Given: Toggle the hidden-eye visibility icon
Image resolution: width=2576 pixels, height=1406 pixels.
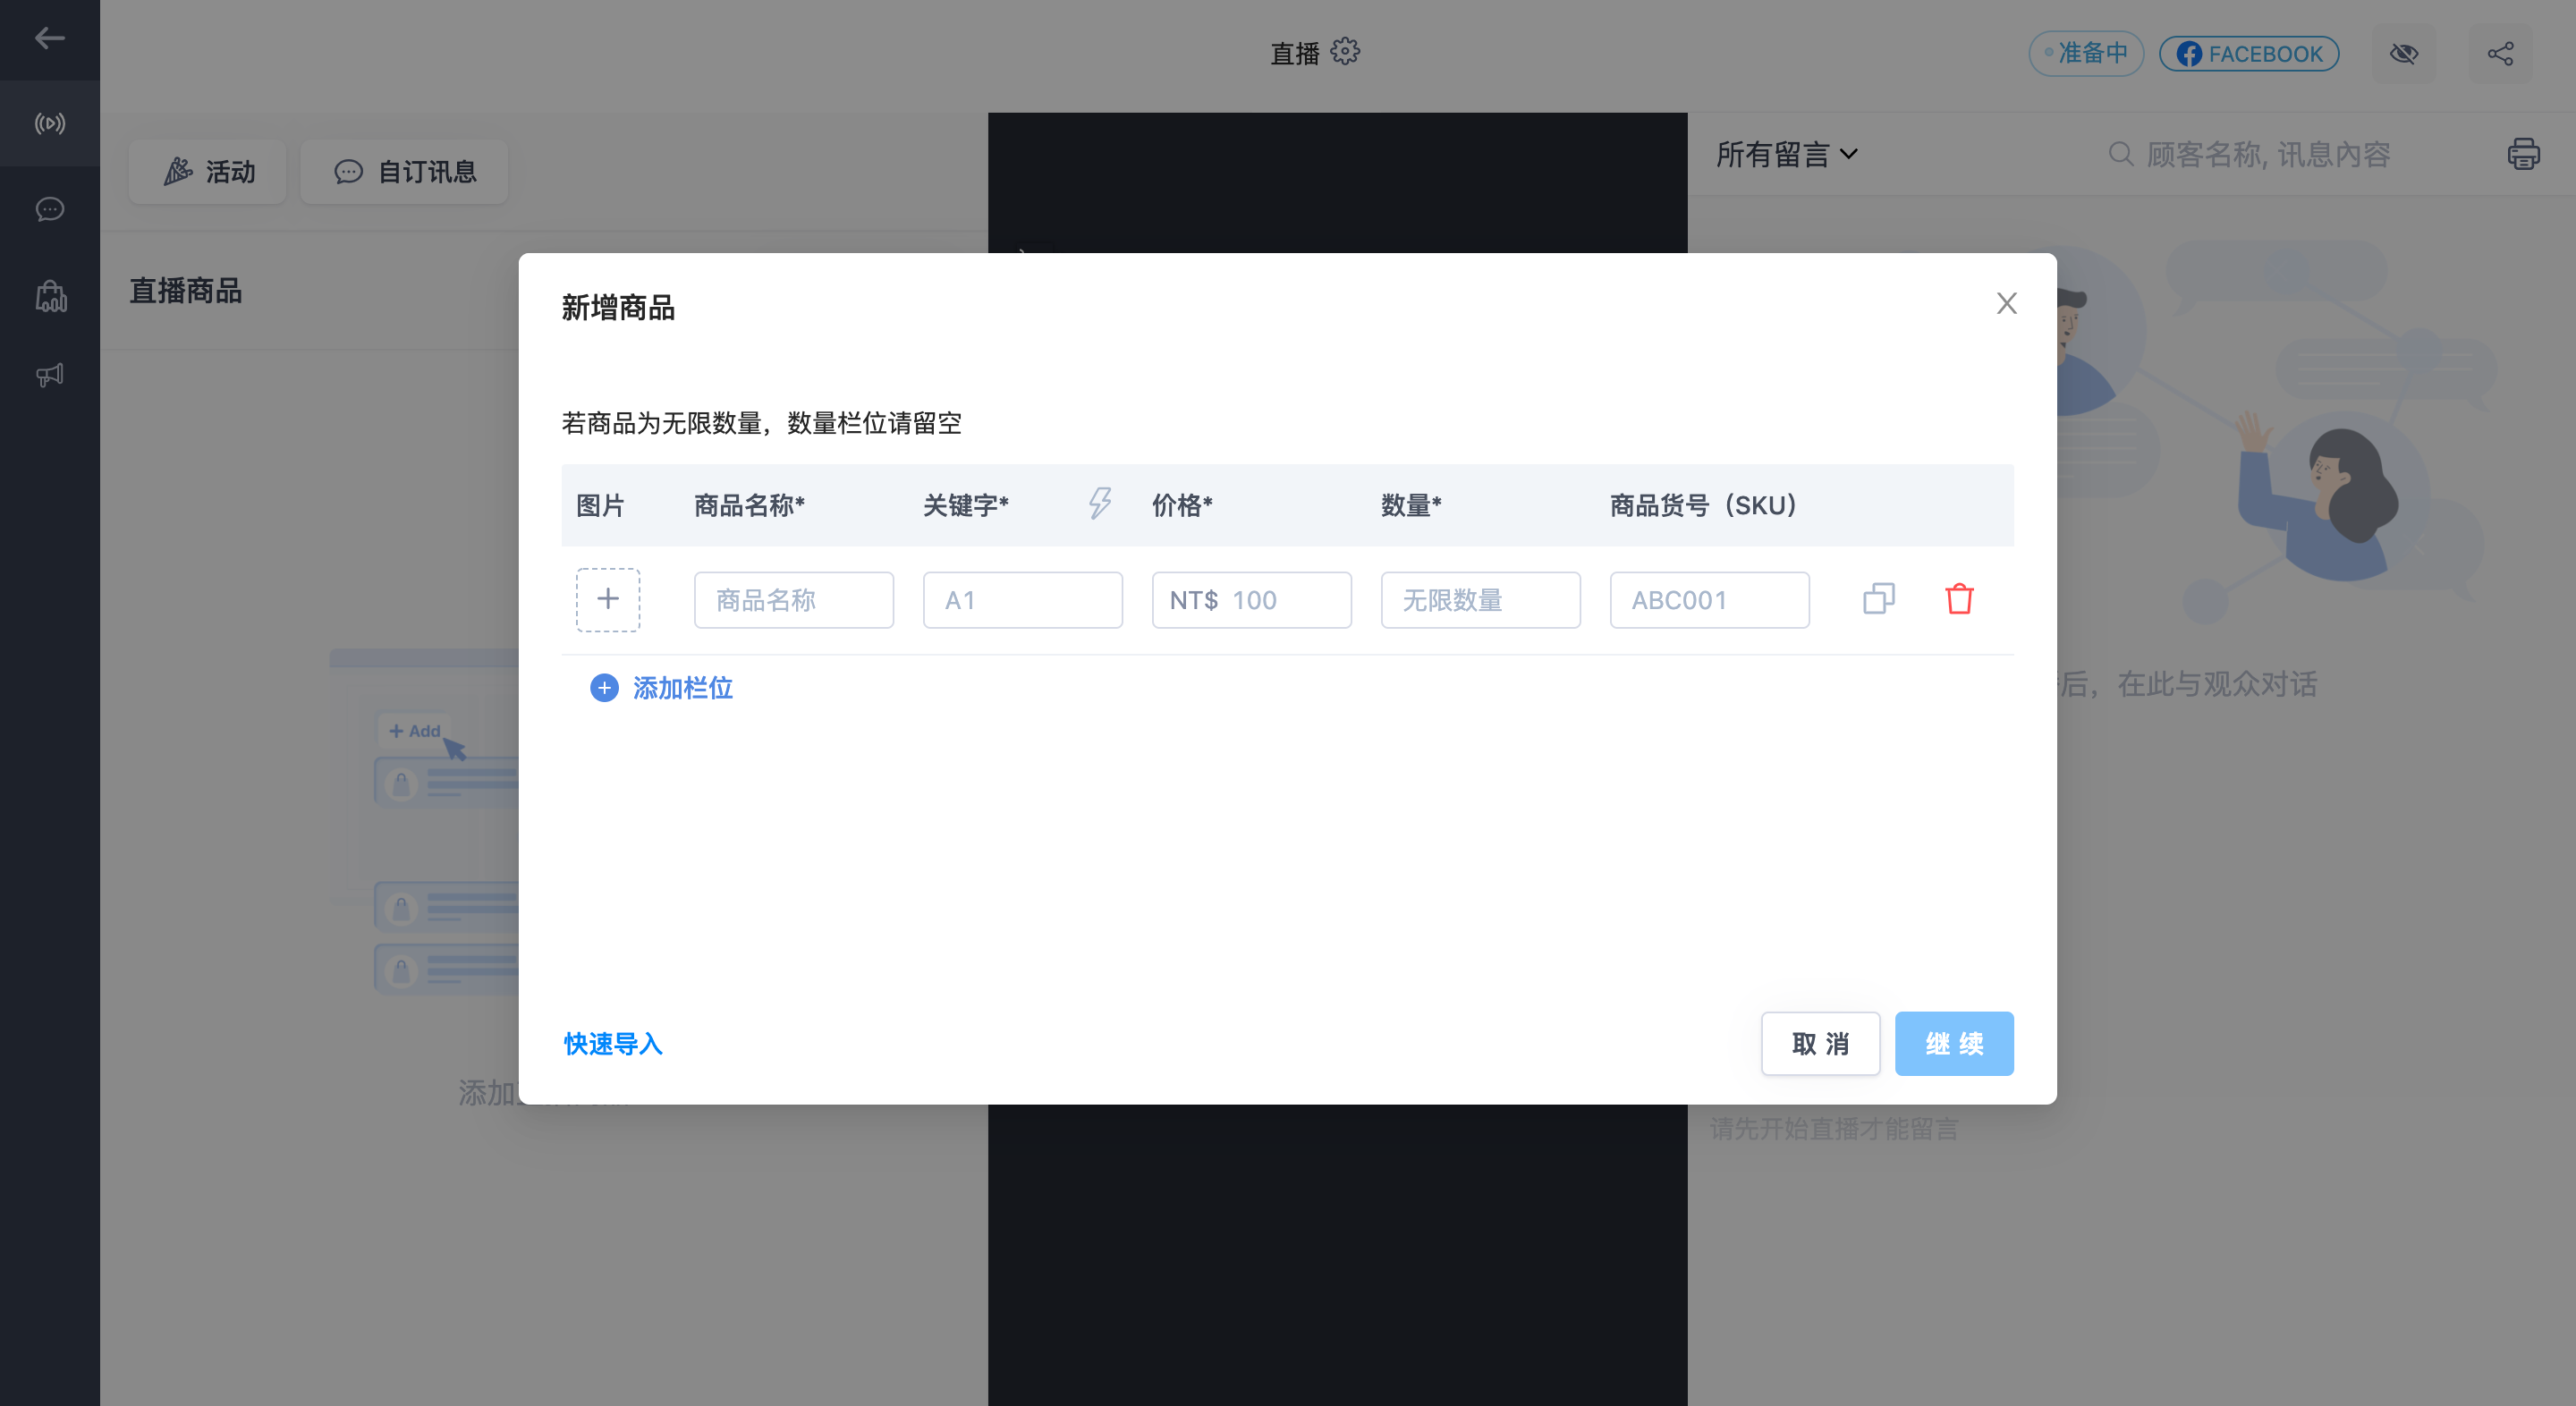Looking at the screenshot, I should click(2404, 54).
